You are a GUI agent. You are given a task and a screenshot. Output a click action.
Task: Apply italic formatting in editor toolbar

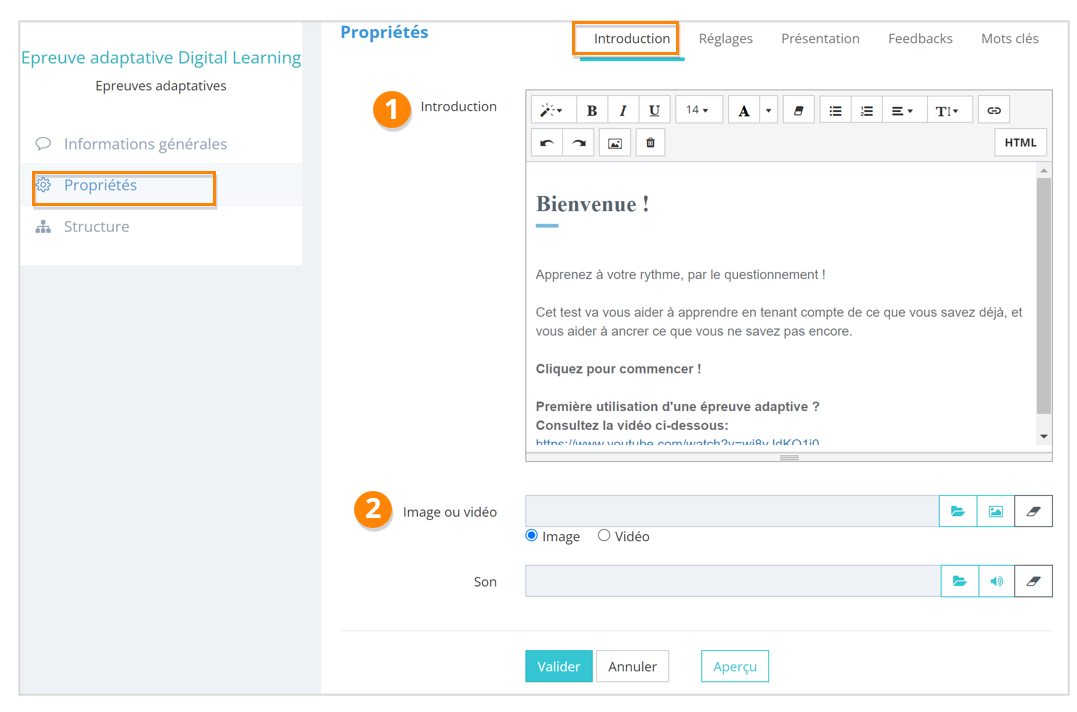click(x=623, y=110)
